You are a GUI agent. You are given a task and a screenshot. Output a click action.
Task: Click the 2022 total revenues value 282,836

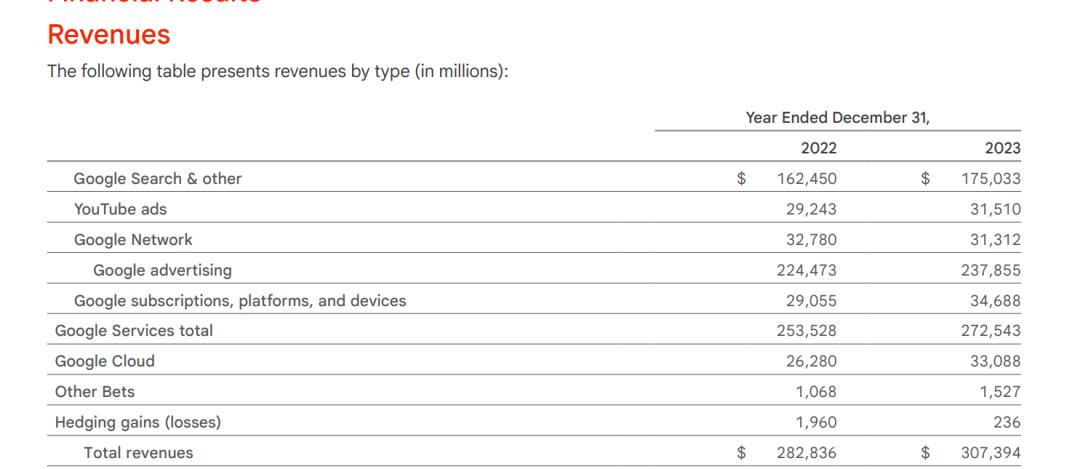point(807,452)
